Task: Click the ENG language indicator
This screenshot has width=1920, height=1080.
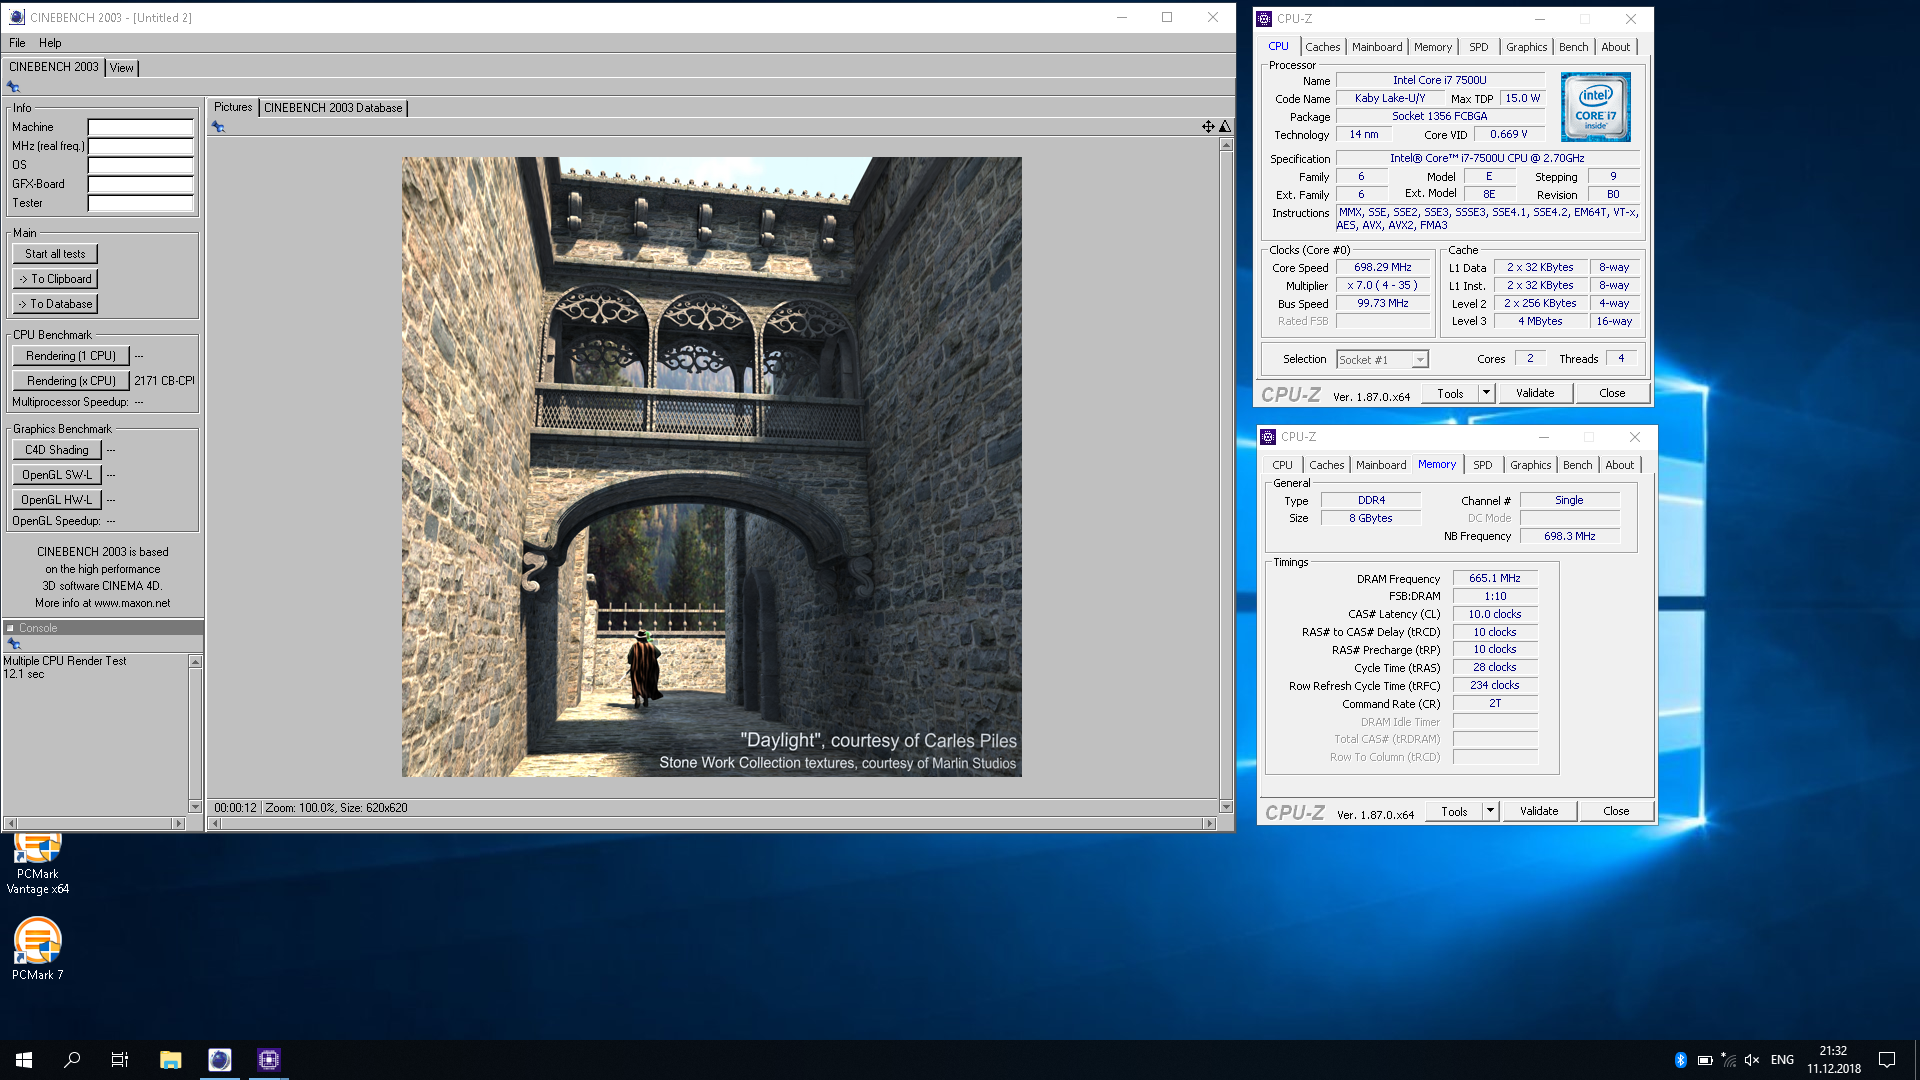Action: point(1782,1060)
